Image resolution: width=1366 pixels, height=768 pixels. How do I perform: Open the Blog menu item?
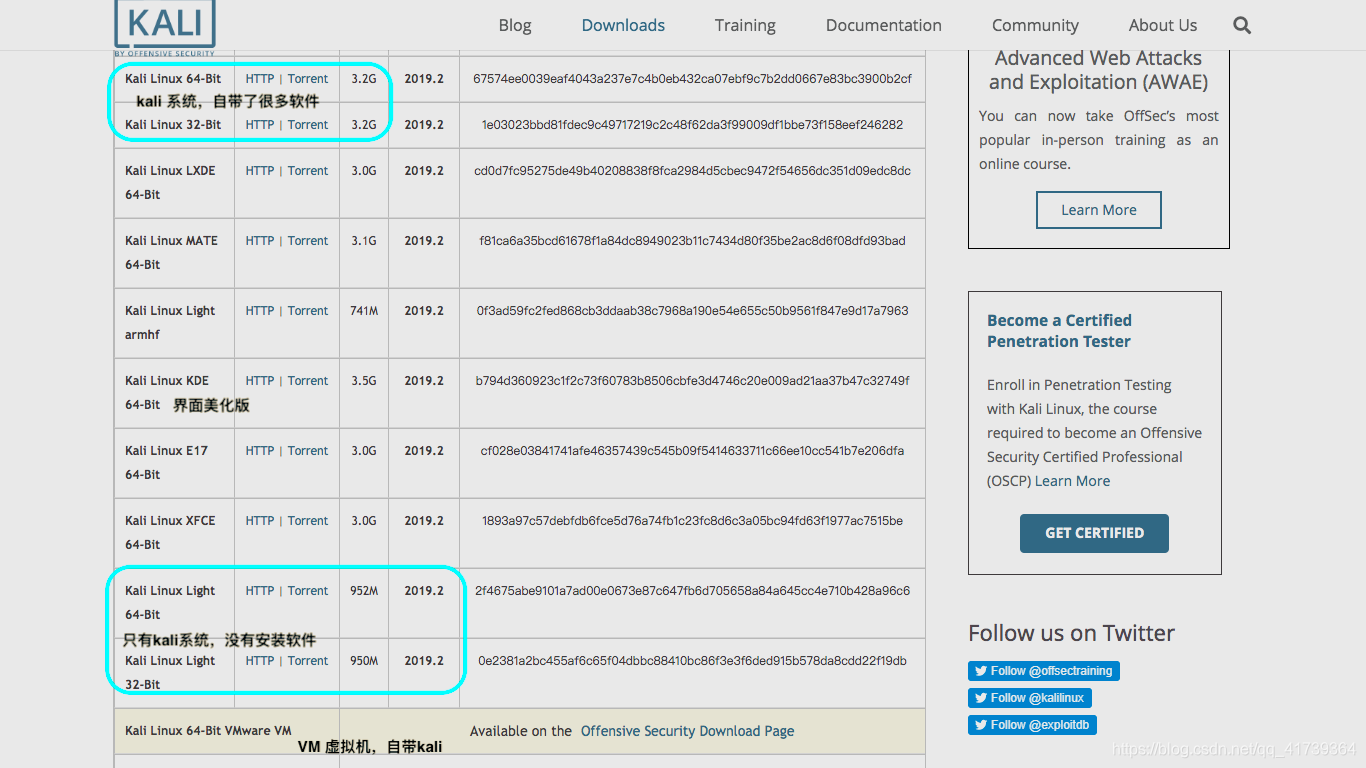pos(515,25)
